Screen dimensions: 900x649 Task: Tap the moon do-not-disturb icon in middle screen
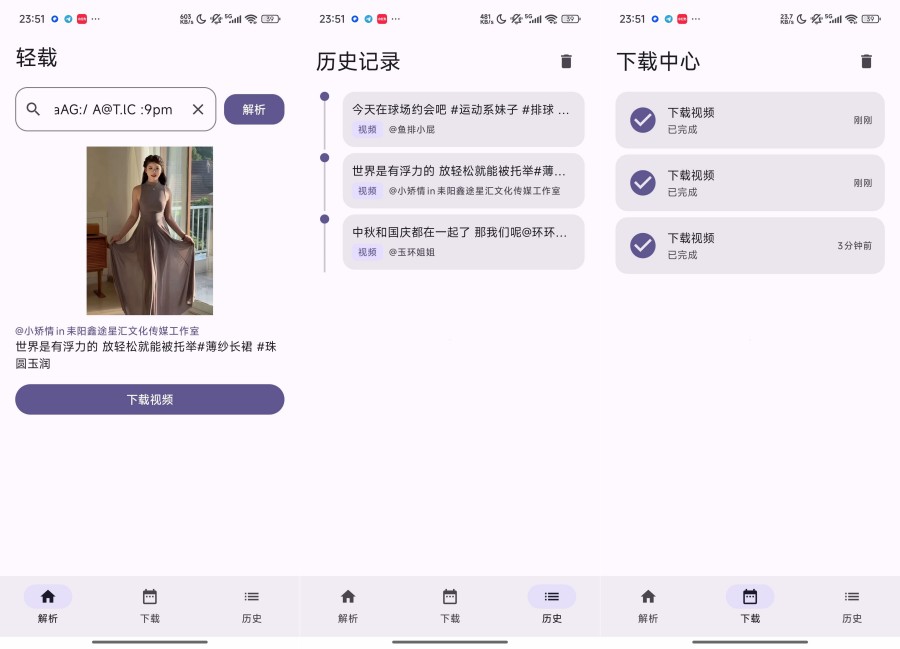pyautogui.click(x=501, y=19)
